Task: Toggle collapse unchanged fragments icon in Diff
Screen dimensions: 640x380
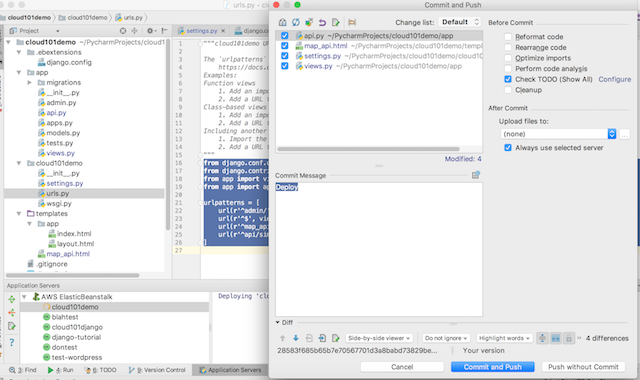Action: [x=542, y=338]
